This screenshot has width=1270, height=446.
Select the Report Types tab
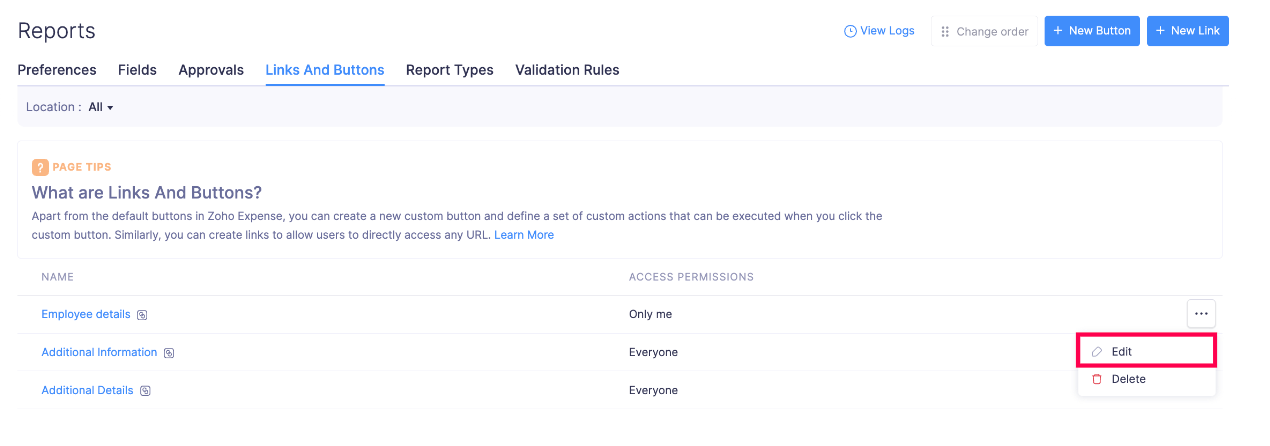pyautogui.click(x=449, y=70)
